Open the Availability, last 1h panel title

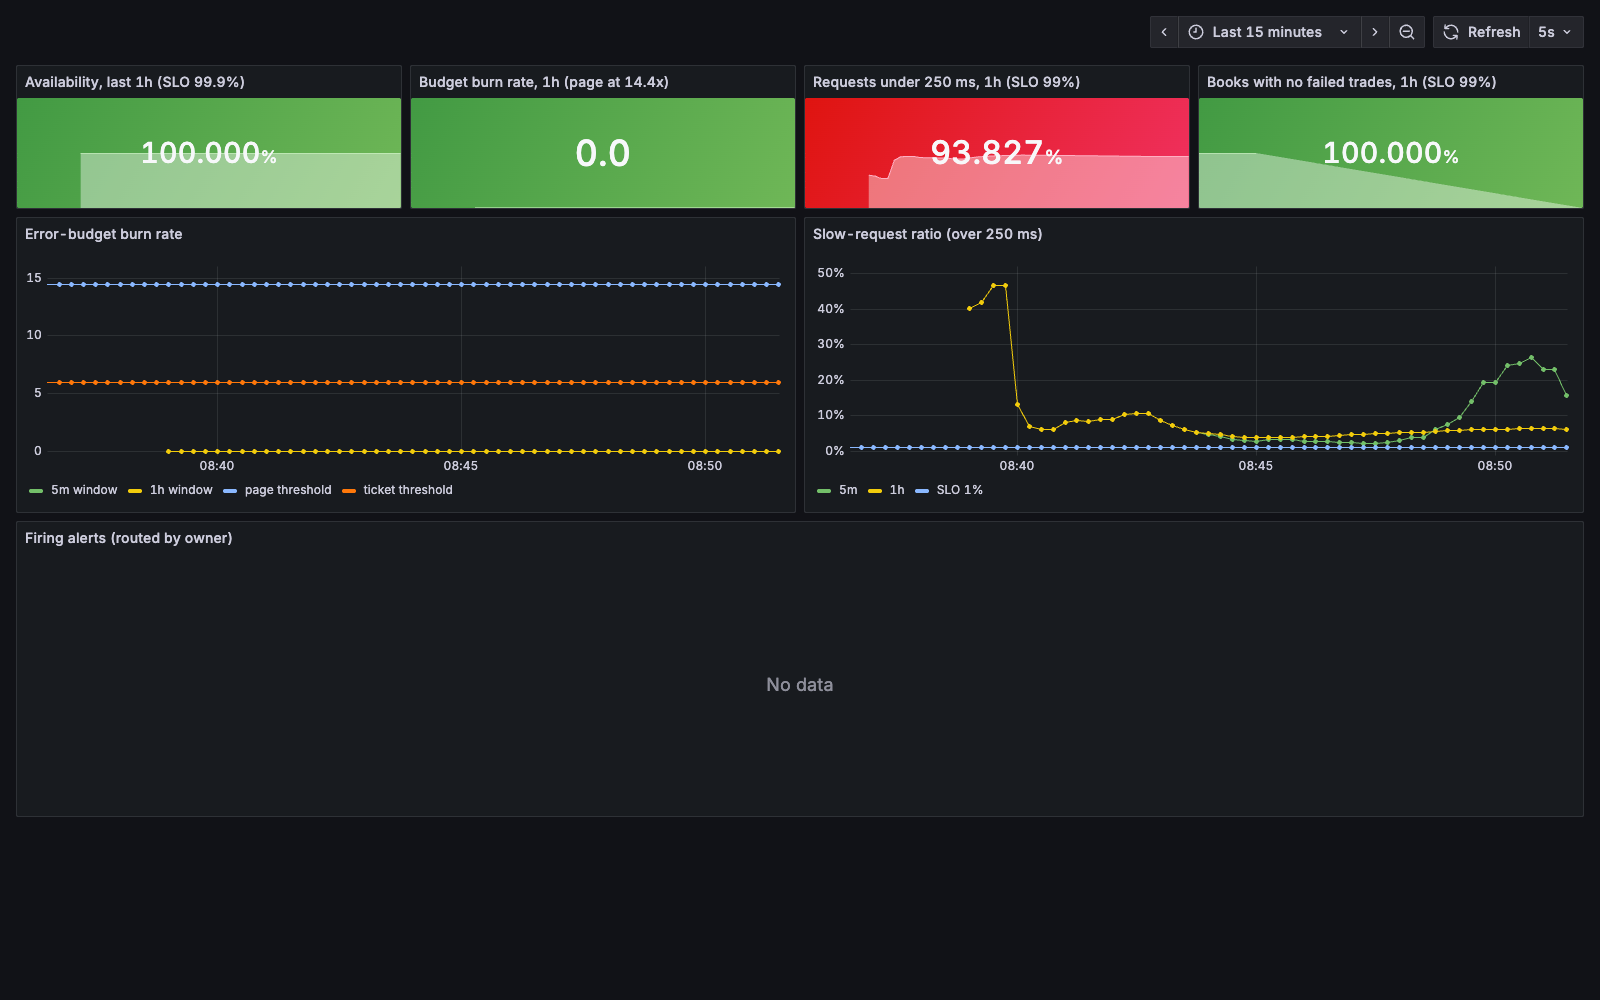pos(135,82)
